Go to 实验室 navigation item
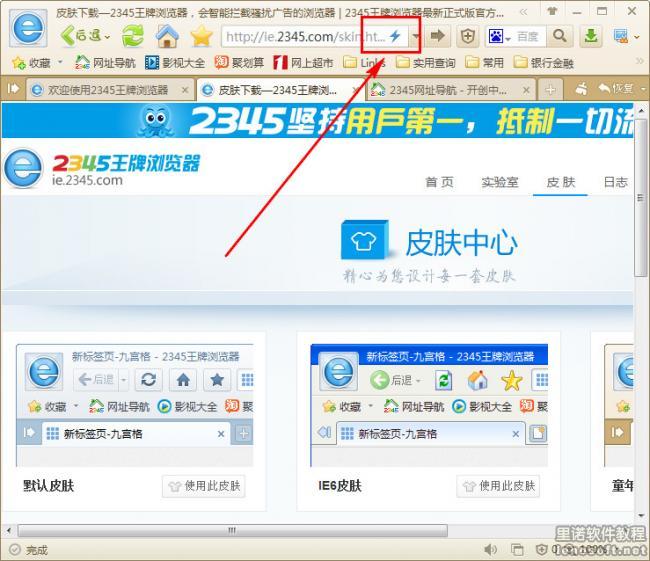Viewport: 650px width, 561px height. click(500, 182)
